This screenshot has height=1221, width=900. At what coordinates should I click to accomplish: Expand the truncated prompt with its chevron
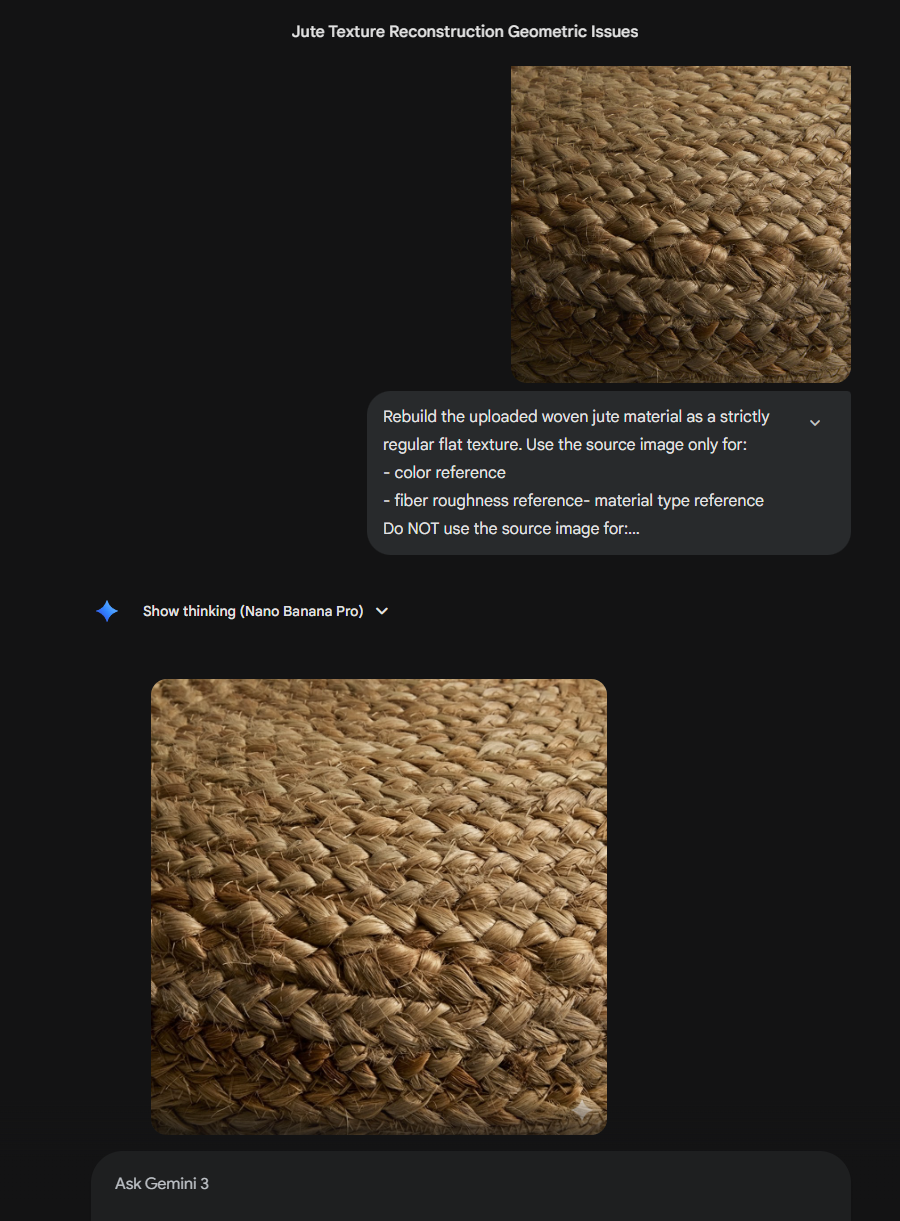coord(815,423)
